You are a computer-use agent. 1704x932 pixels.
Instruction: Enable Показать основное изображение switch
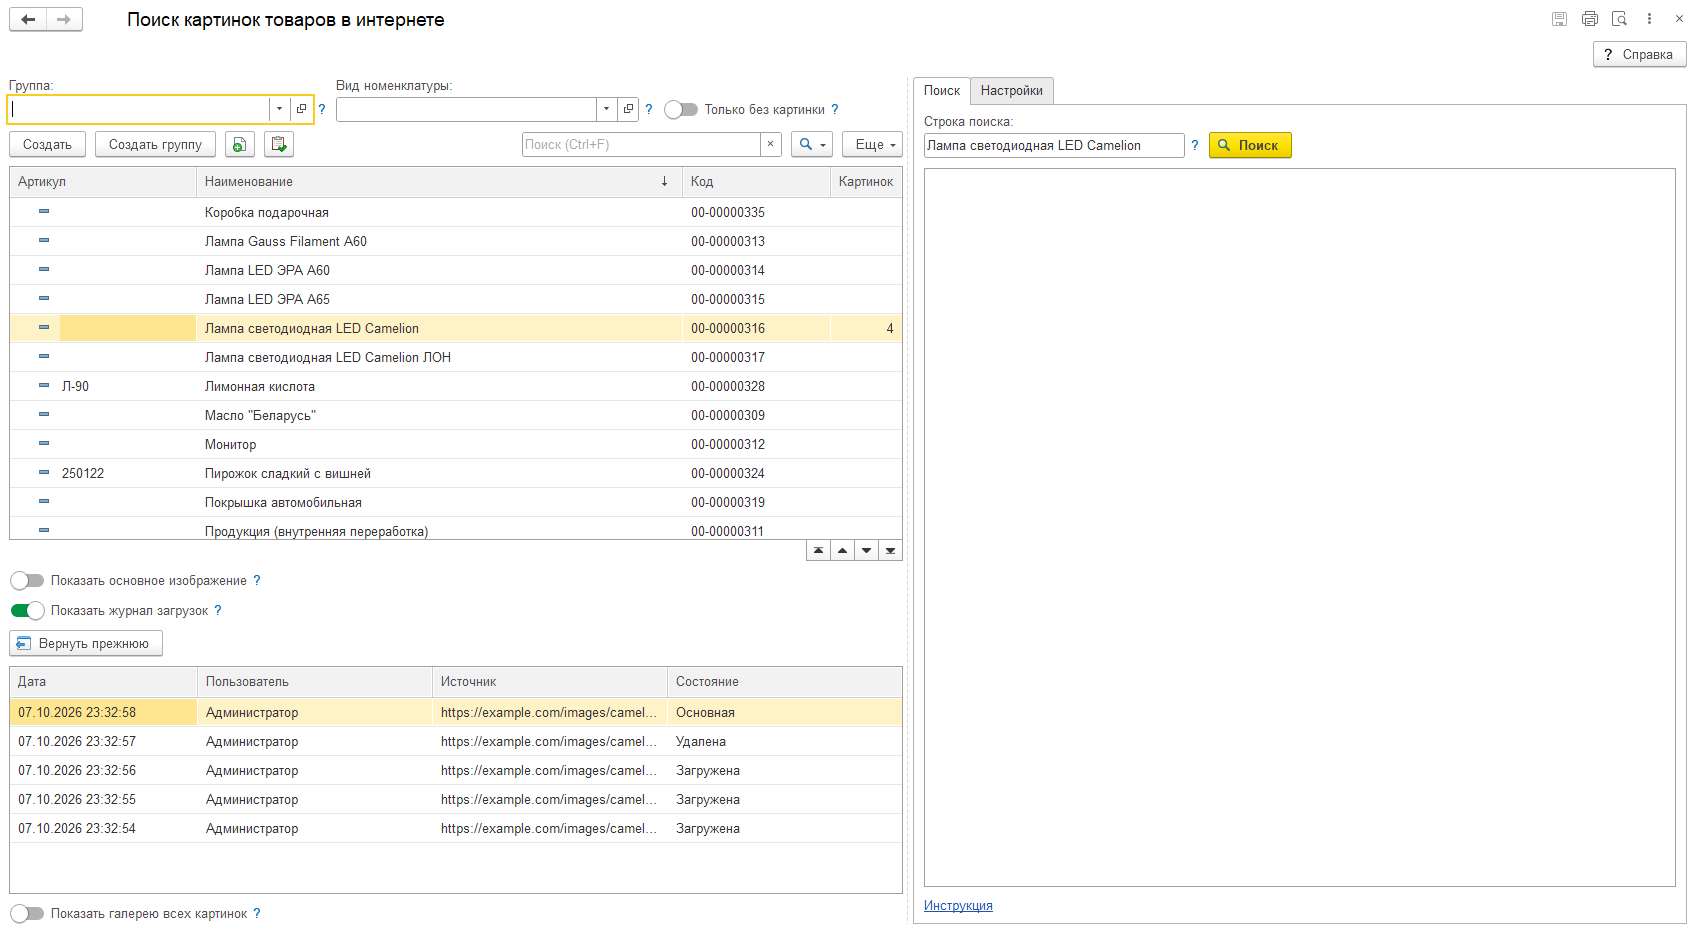pos(27,581)
